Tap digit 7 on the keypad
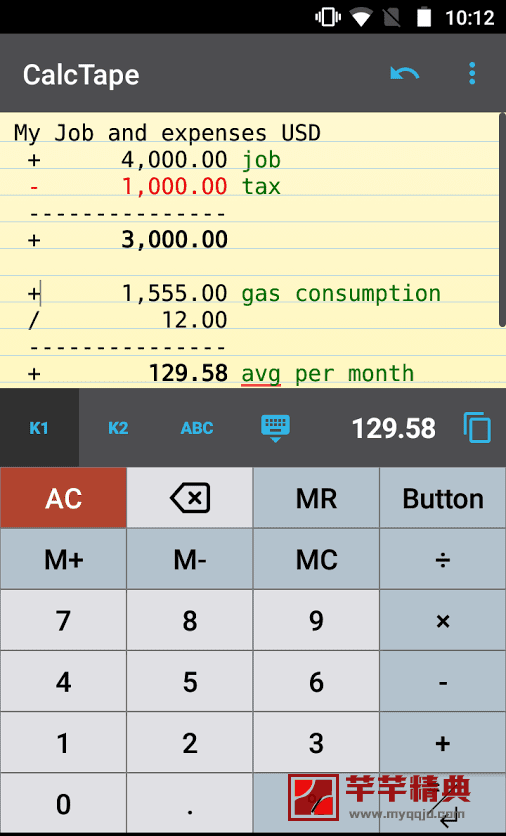 coord(63,621)
